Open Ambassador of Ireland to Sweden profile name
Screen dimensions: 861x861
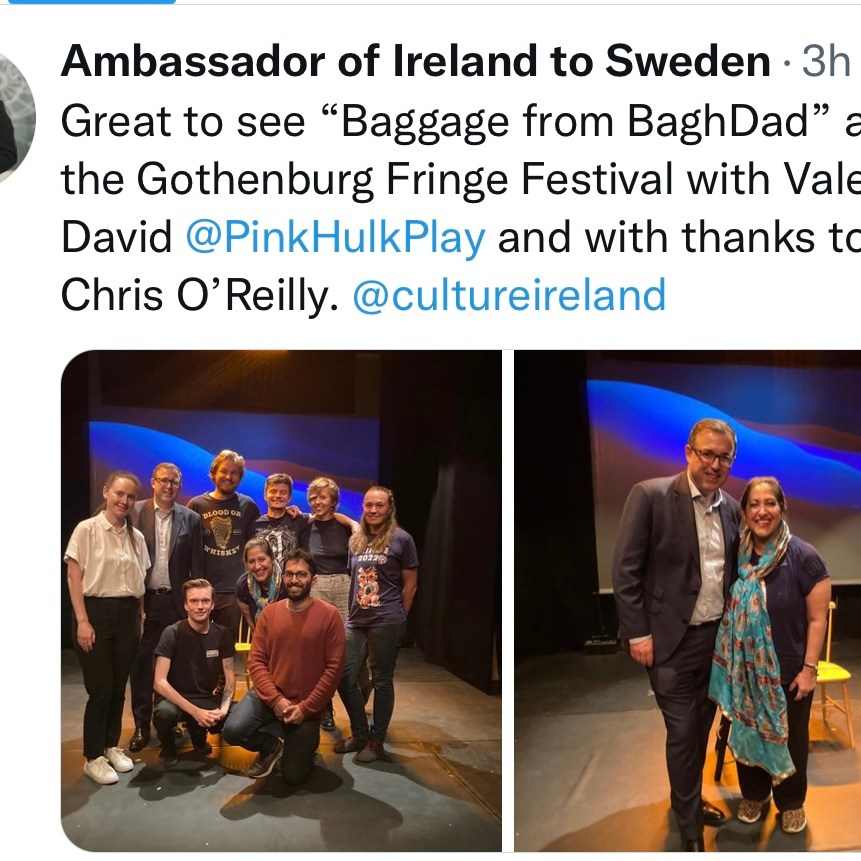(x=415, y=63)
